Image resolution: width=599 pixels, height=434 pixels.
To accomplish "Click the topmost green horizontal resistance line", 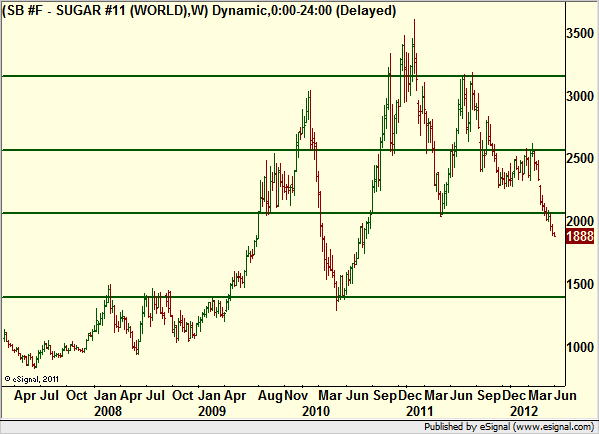I will (x=283, y=76).
